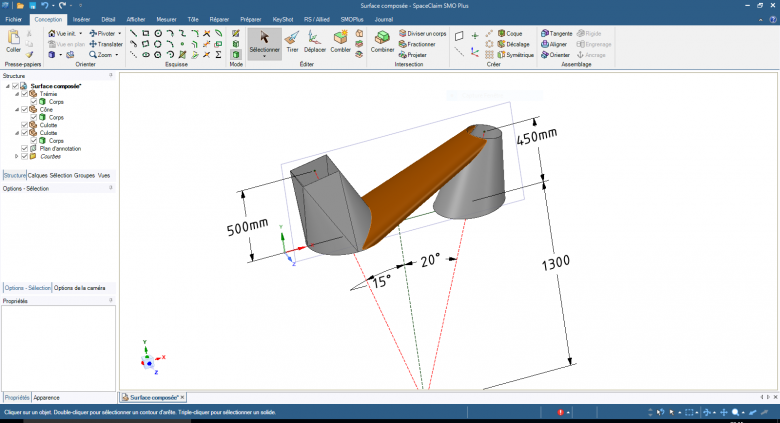The width and height of the screenshot is (780, 423).
Task: Click the Surface composée document tab
Action: click(153, 397)
